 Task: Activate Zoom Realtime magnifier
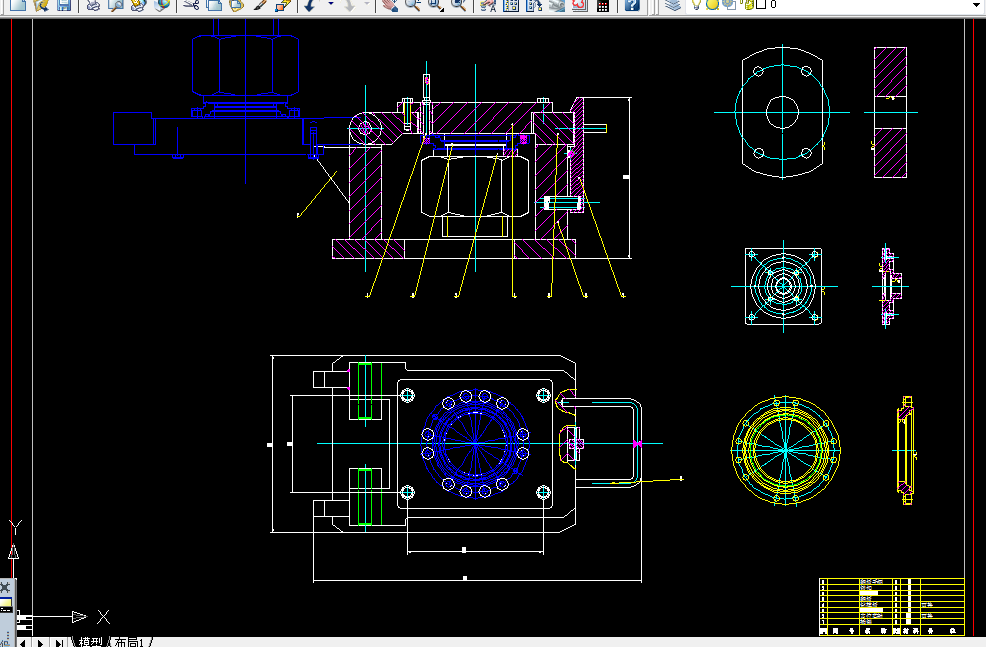pyautogui.click(x=413, y=5)
